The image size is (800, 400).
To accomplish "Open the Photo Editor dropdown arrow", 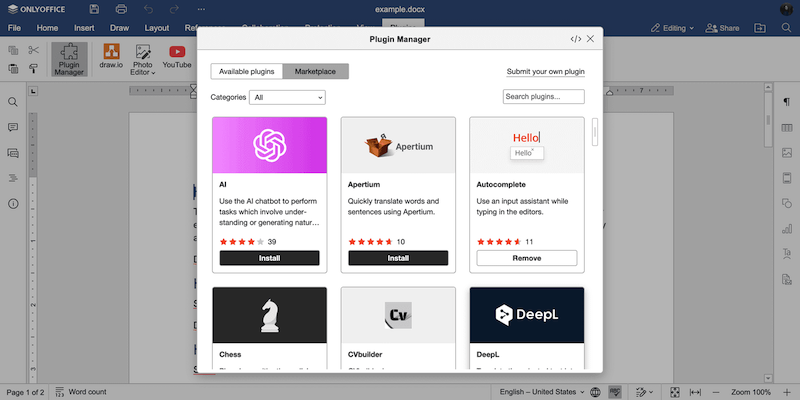I will 153,73.
